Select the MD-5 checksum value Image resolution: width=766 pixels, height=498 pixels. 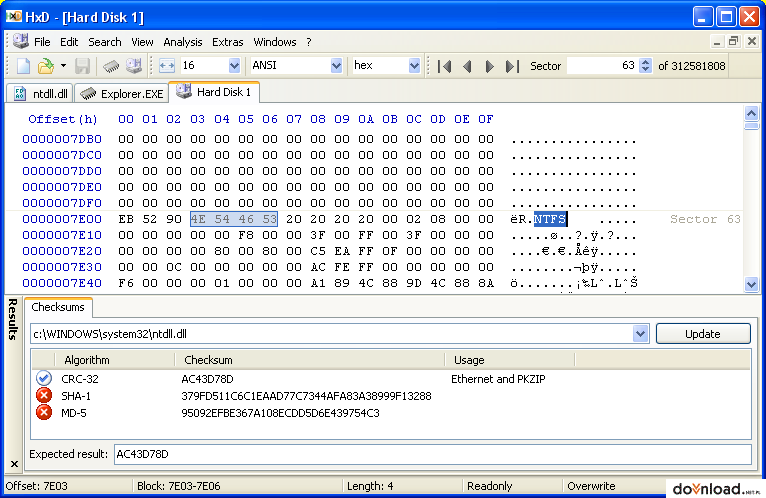(x=280, y=413)
